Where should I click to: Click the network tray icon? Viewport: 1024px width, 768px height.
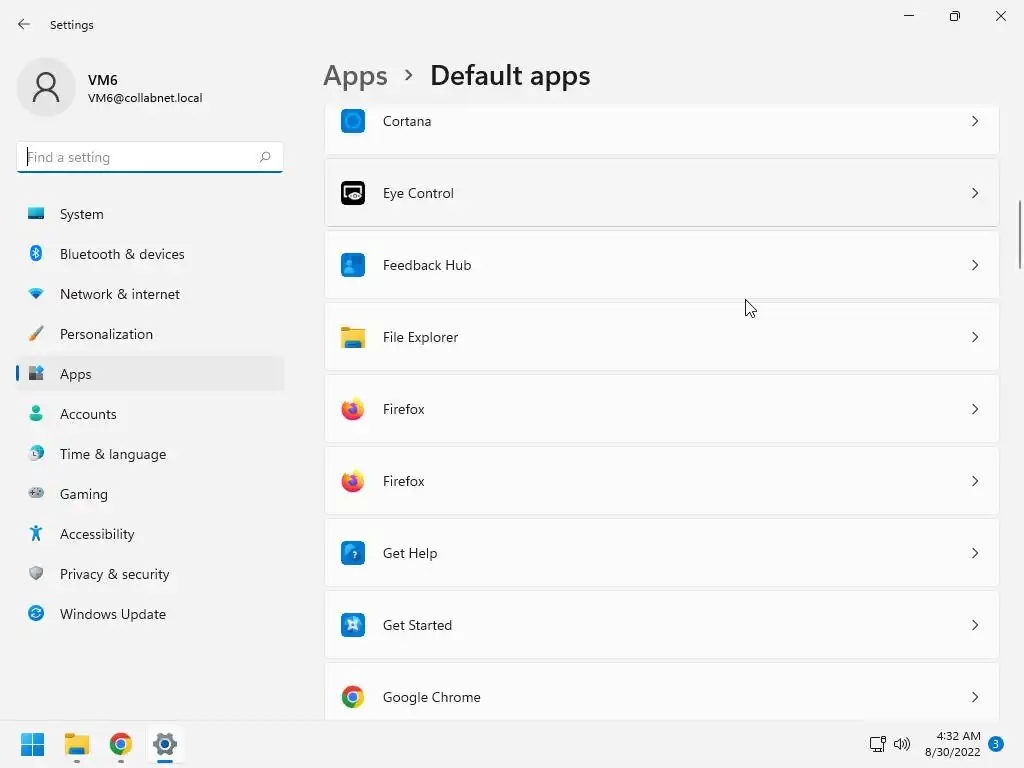pyautogui.click(x=877, y=744)
